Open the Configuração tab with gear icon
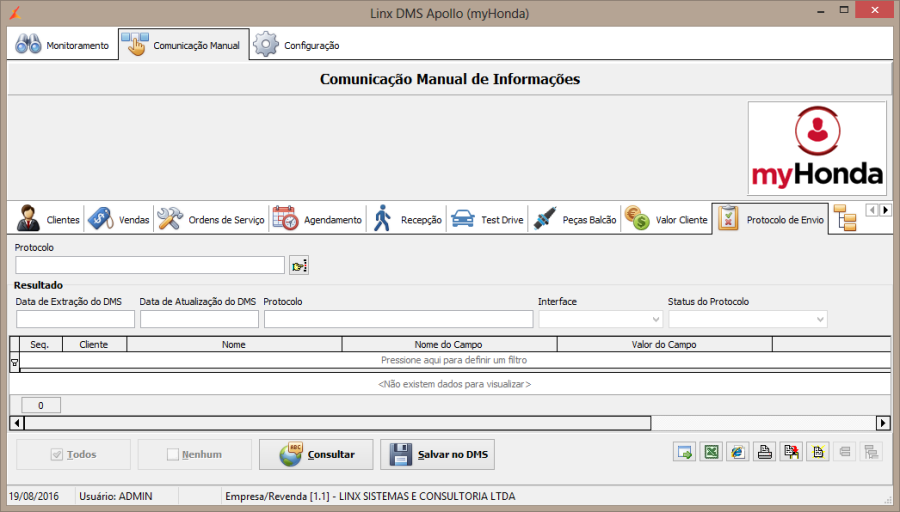Image resolution: width=900 pixels, height=512 pixels. tap(297, 45)
